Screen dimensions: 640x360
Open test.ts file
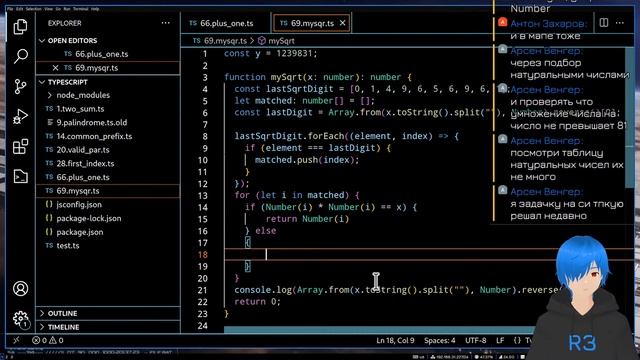click(108, 246)
